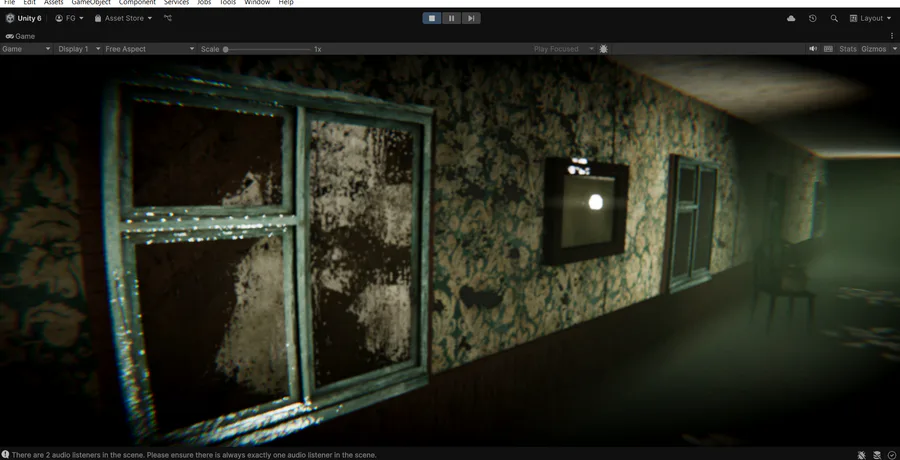Click the 1x scale value

click(x=317, y=49)
